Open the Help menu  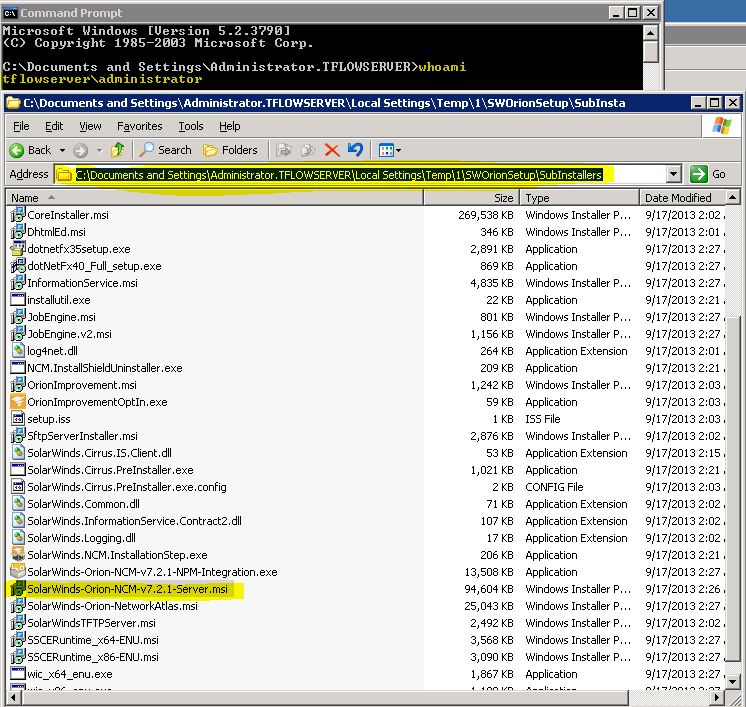230,126
